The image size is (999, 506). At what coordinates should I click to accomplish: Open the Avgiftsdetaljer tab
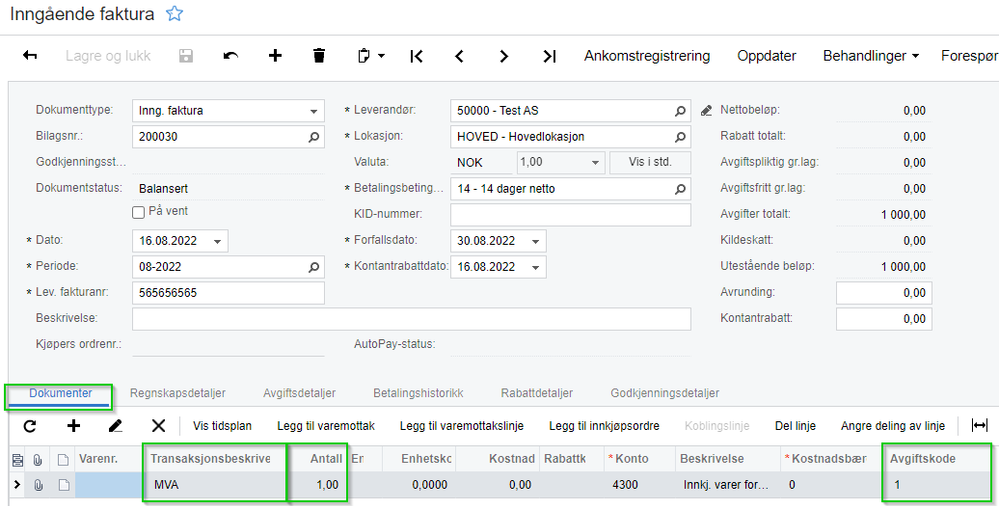pyautogui.click(x=299, y=393)
